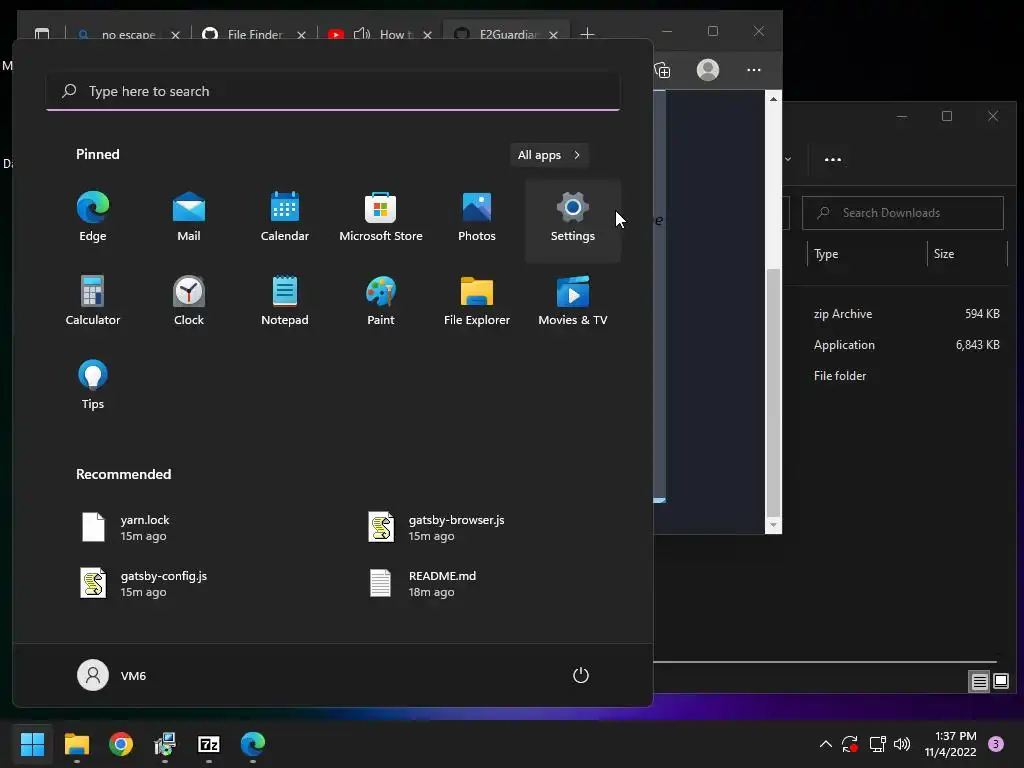This screenshot has width=1024, height=768.
Task: Open the clock and date flyout
Action: [x=950, y=744]
